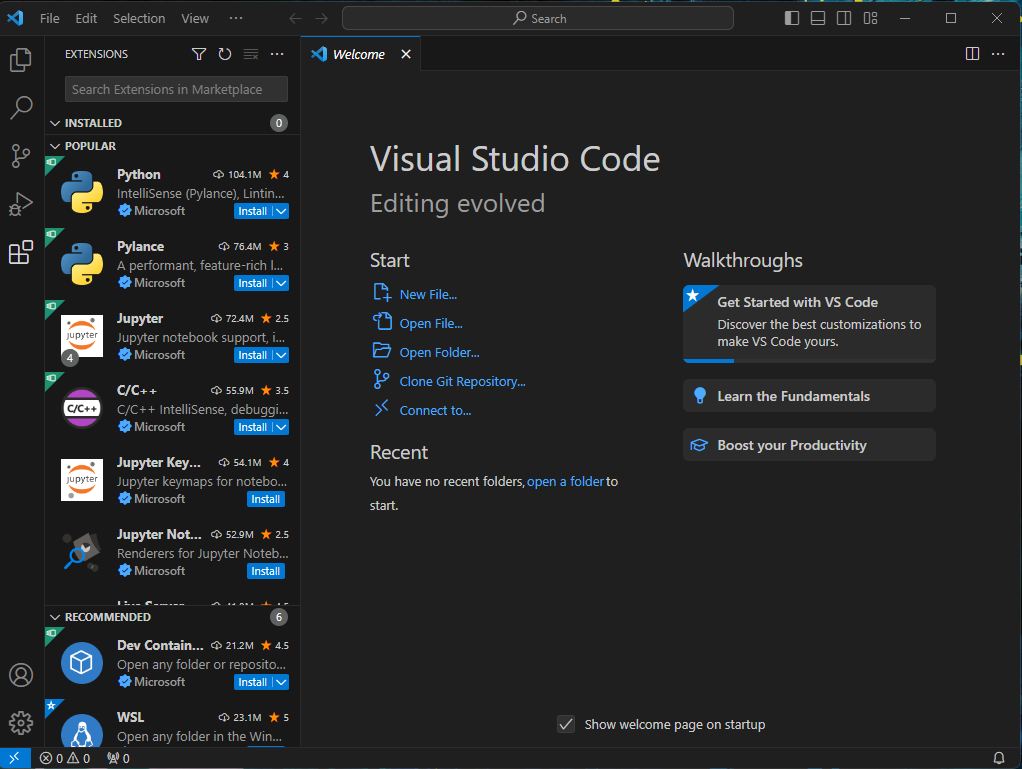Screen dimensions: 1022x769
Task: Split the editor right
Action: [972, 53]
